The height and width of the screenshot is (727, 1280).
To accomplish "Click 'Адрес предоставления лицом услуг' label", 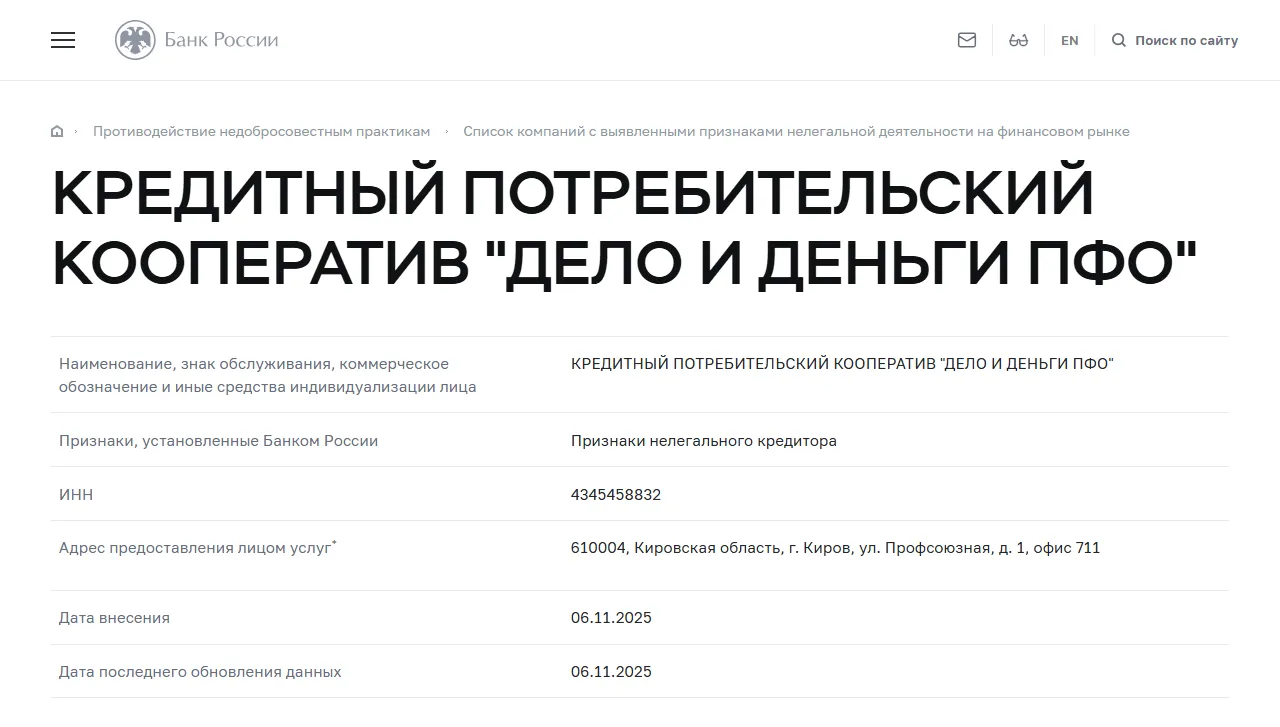I will pyautogui.click(x=197, y=548).
